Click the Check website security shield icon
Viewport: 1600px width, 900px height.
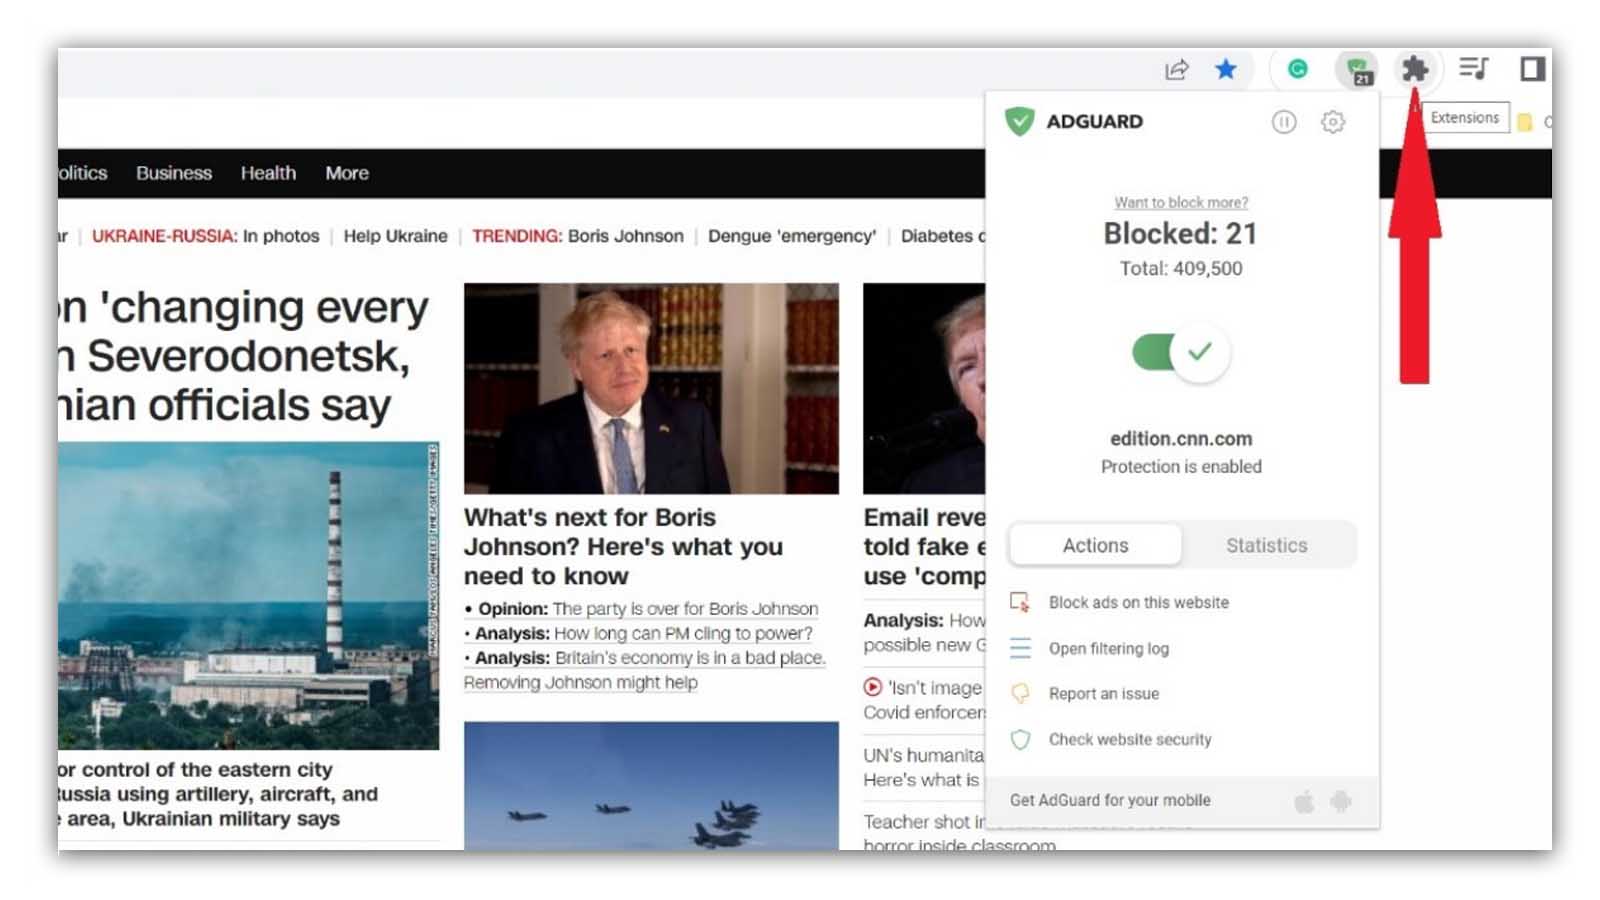(x=1020, y=739)
